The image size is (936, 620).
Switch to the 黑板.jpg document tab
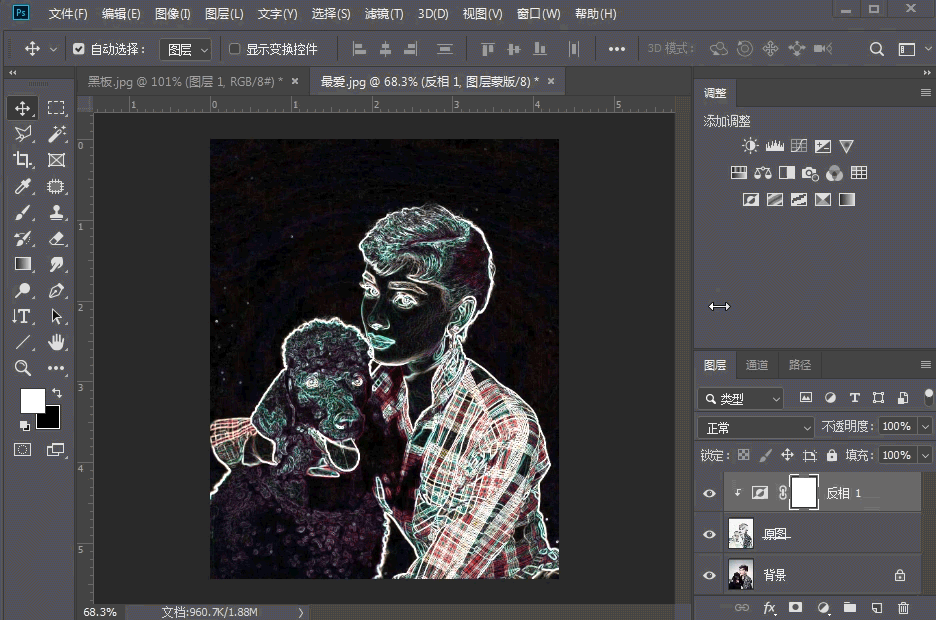(185, 81)
